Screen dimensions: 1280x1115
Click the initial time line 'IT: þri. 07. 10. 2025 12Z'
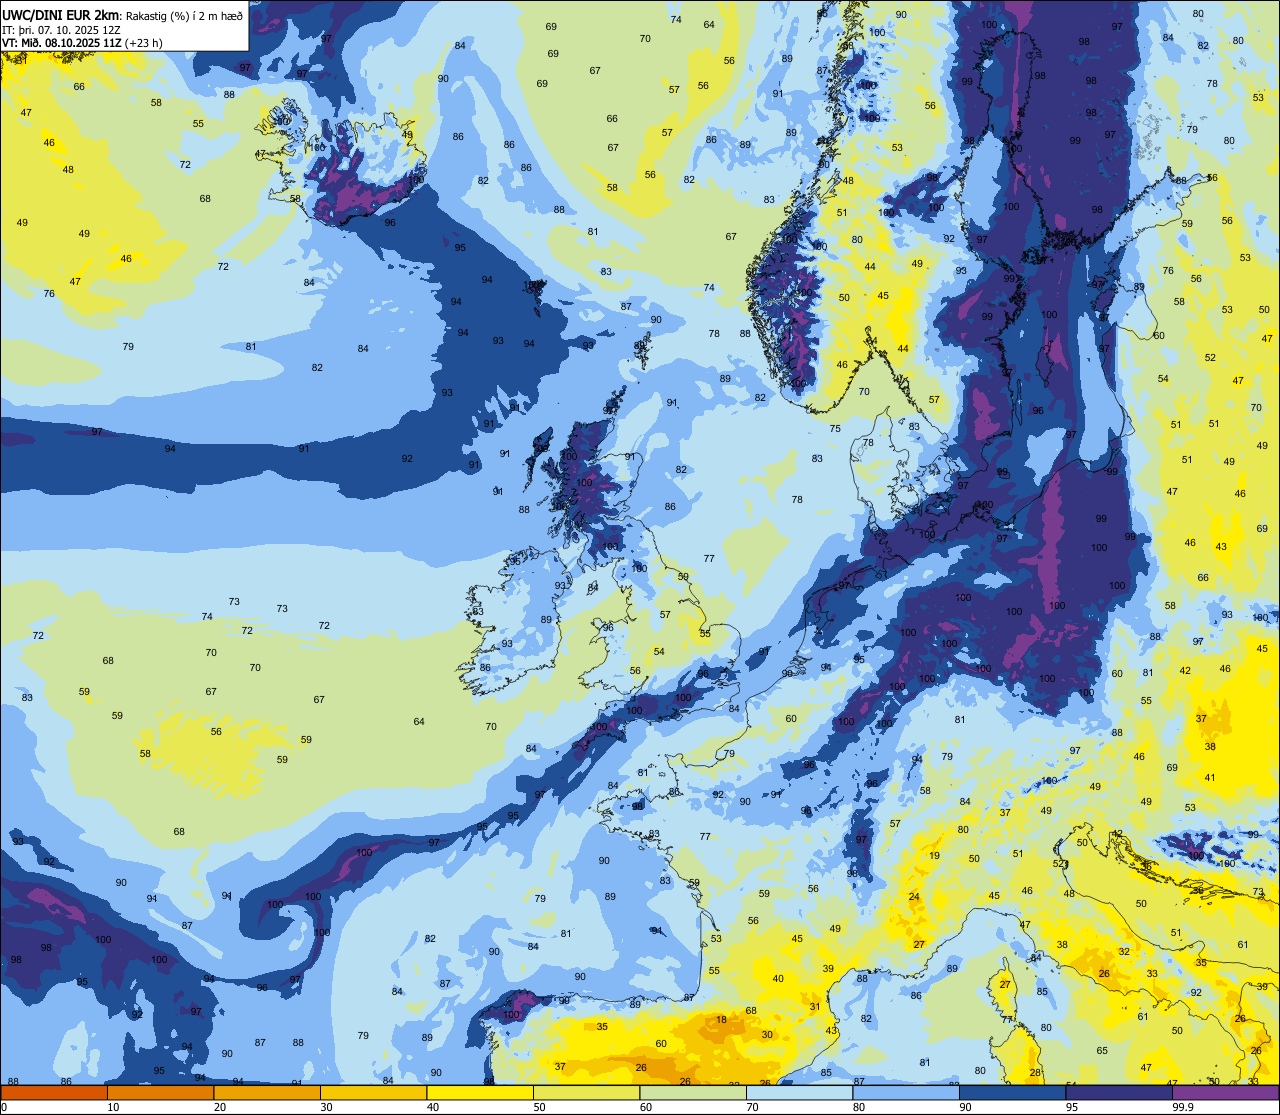point(62,29)
